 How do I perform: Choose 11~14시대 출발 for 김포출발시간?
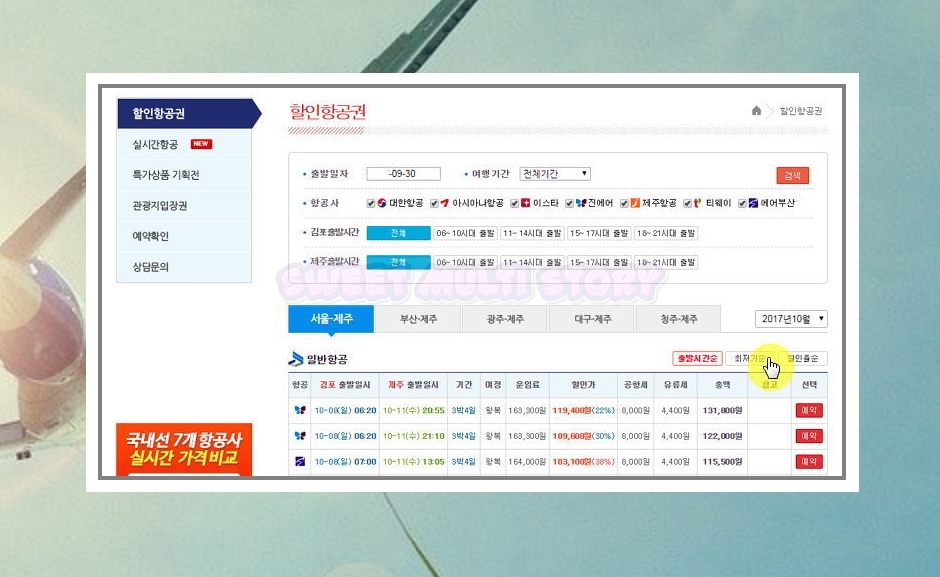click(x=532, y=233)
